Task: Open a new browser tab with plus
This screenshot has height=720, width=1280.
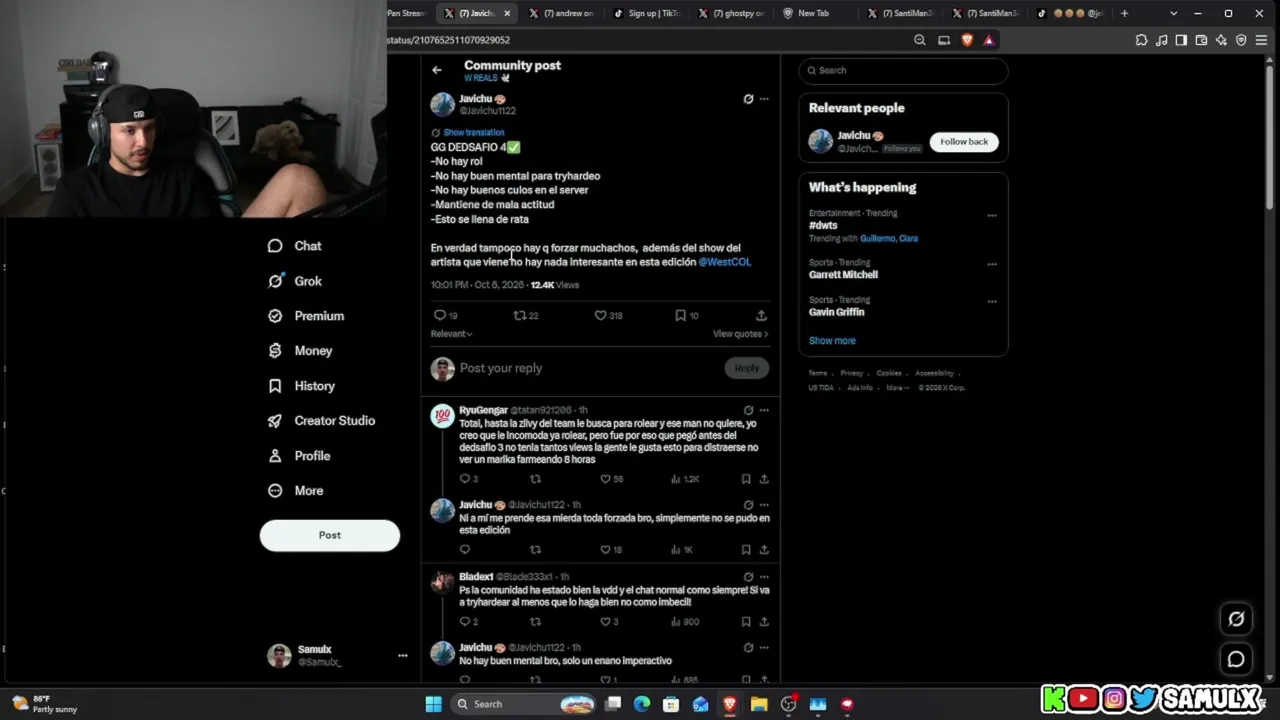Action: tap(1124, 13)
